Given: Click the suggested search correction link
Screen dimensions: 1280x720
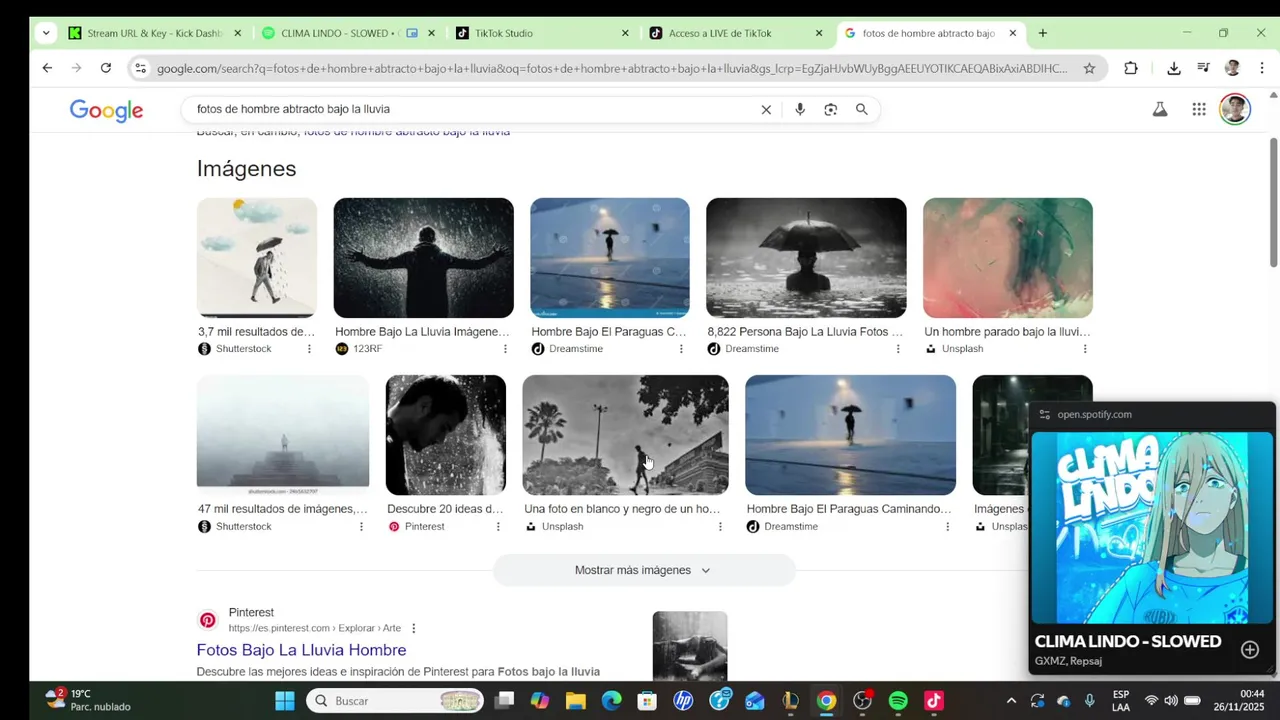Looking at the screenshot, I should pos(407,132).
